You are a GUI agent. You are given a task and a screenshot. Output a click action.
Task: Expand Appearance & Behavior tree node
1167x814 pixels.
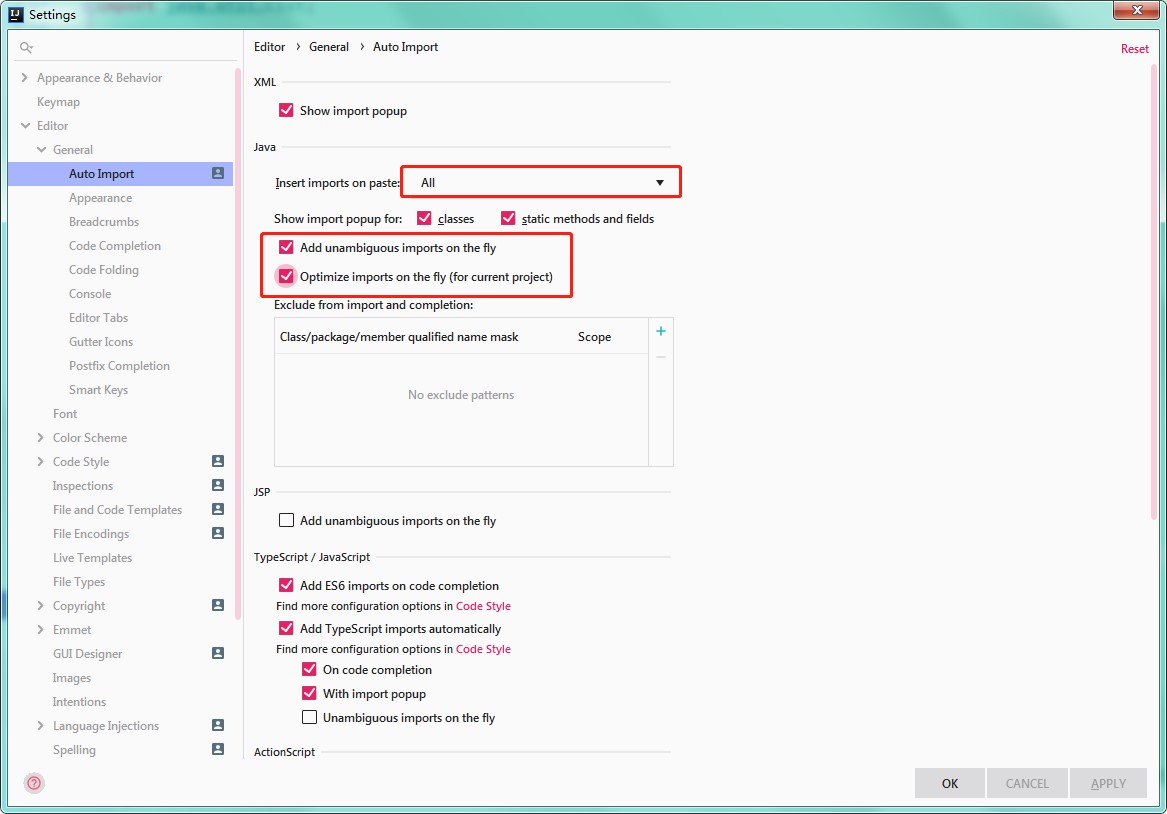pos(25,77)
